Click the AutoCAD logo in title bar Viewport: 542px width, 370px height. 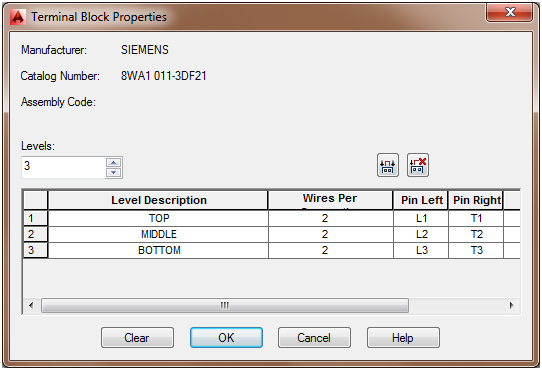[x=18, y=17]
